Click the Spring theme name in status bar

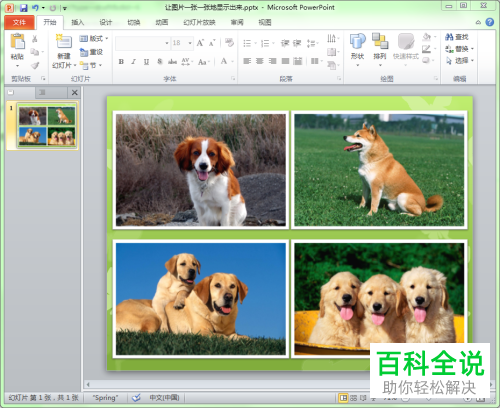(x=105, y=397)
